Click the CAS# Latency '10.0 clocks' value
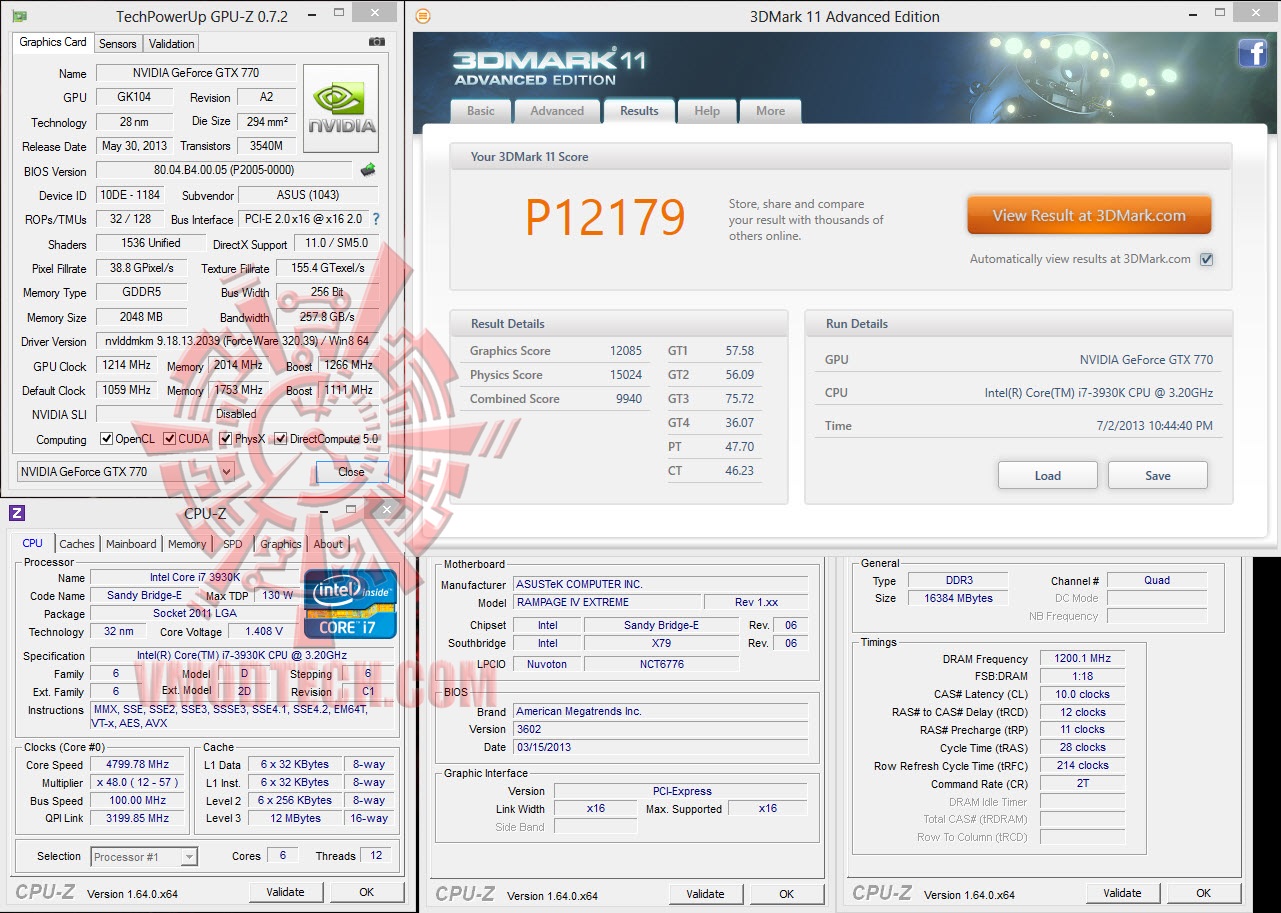1281x913 pixels. coord(1082,694)
